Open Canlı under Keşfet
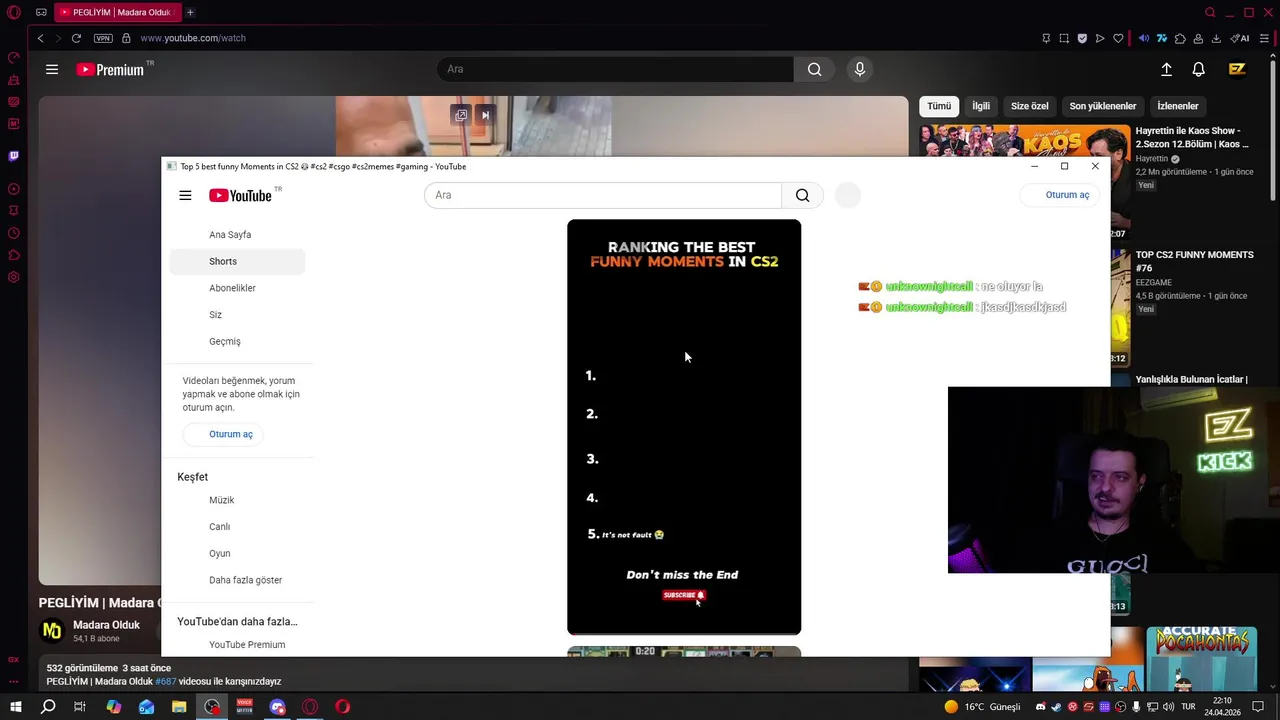 coord(237,527)
